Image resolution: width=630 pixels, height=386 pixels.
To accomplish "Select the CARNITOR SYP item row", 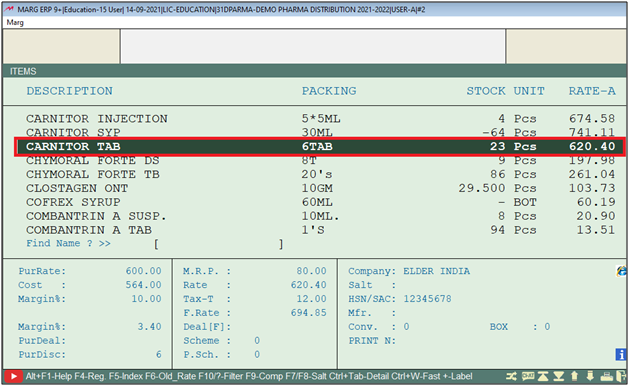I will pos(320,132).
